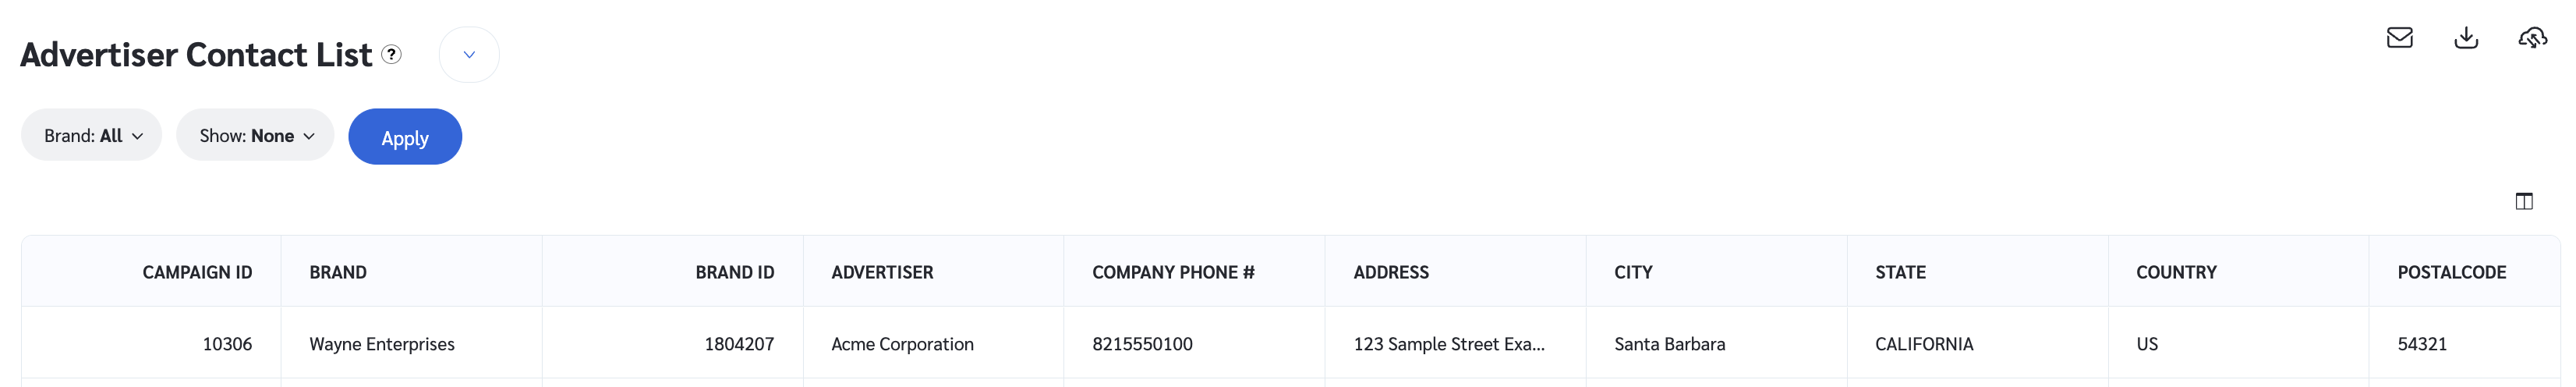The width and height of the screenshot is (2576, 387).
Task: Click the cloud sync icon
Action: click(2532, 38)
